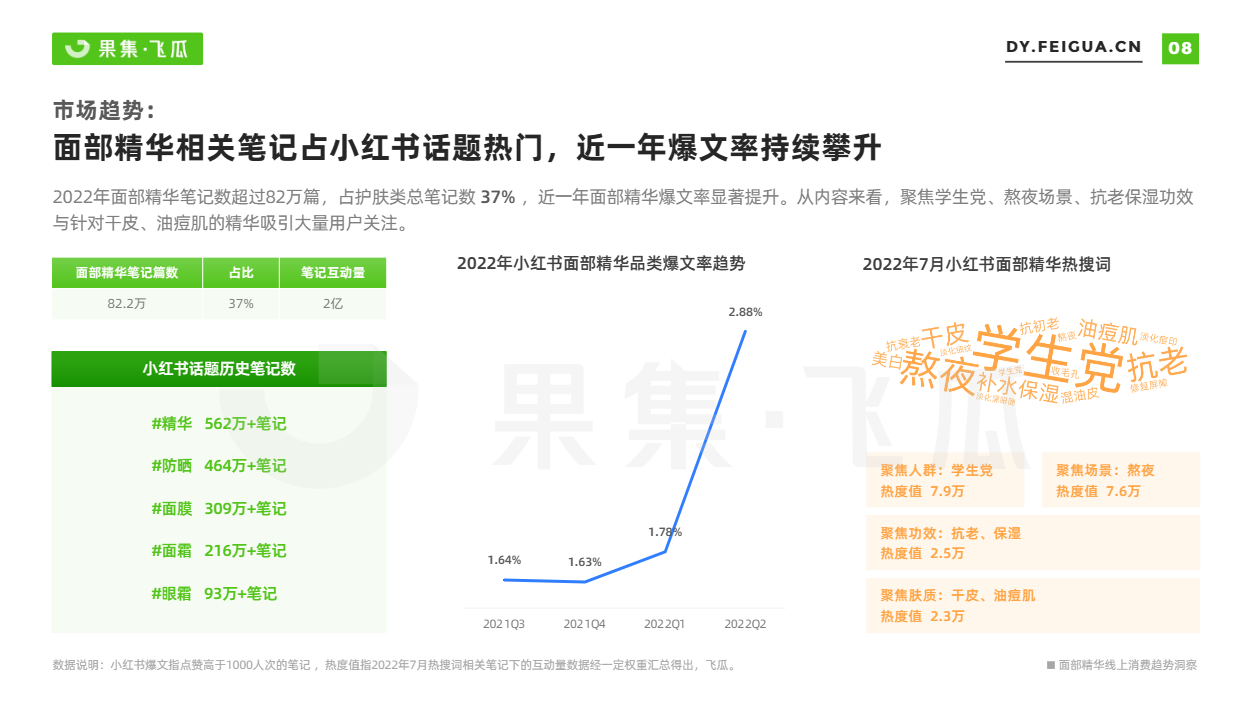Click the topic row #面膜 309万+笔记
Image resolution: width=1250 pixels, height=703 pixels.
219,509
